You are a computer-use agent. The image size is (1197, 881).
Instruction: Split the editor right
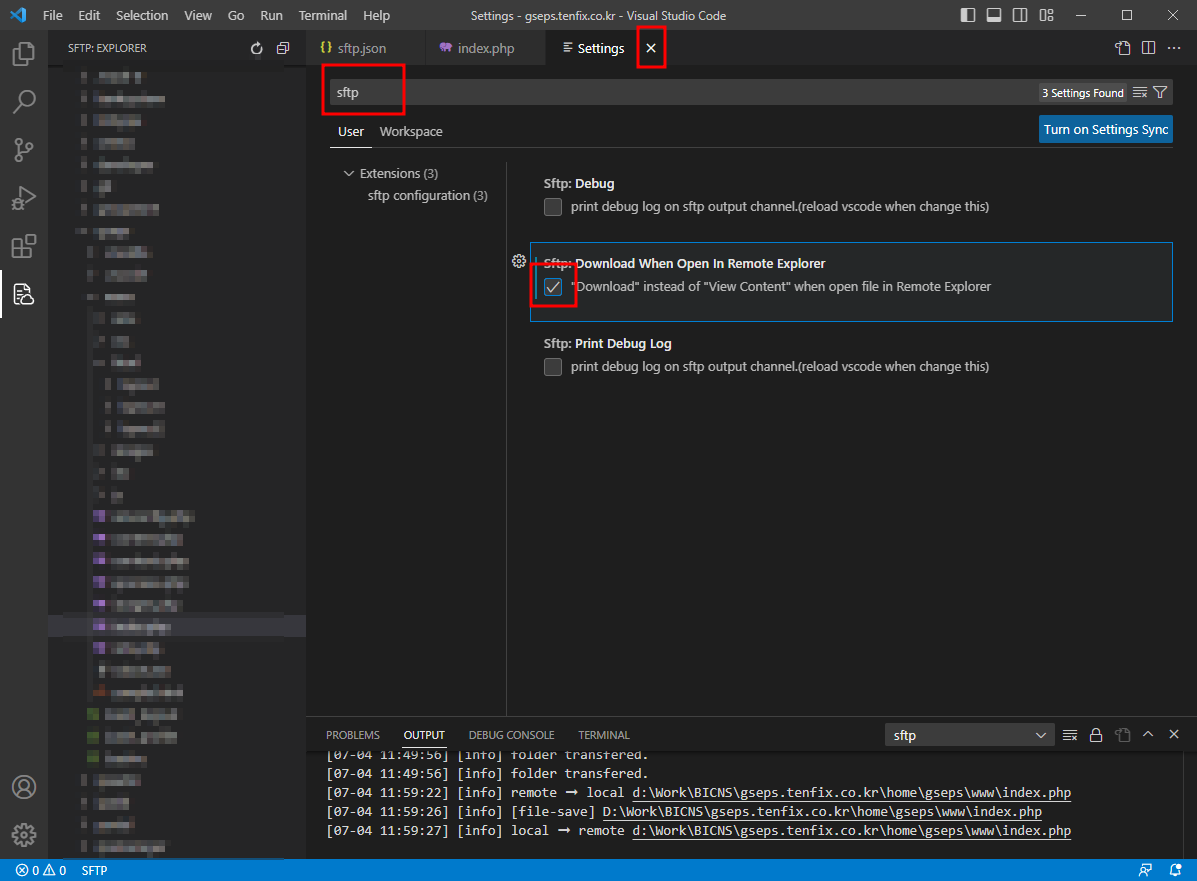(x=1148, y=48)
